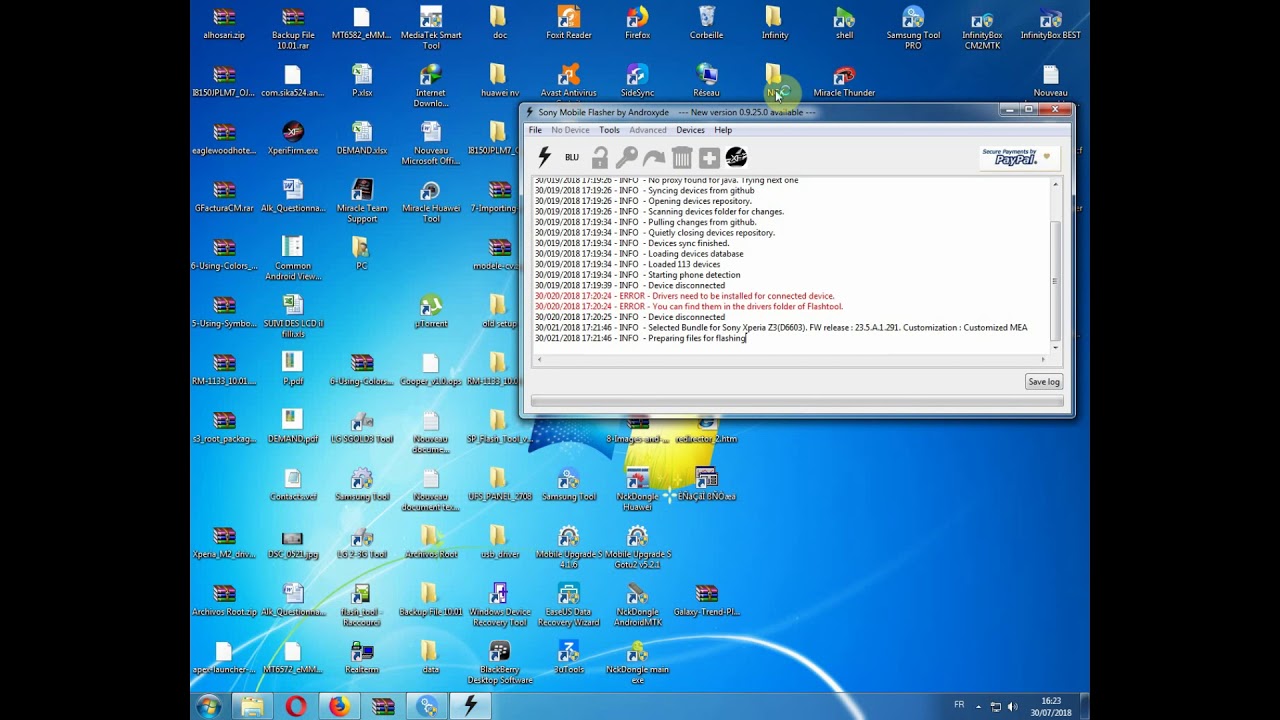
Task: Select the SideSync desktop shortcut
Action: tap(638, 81)
